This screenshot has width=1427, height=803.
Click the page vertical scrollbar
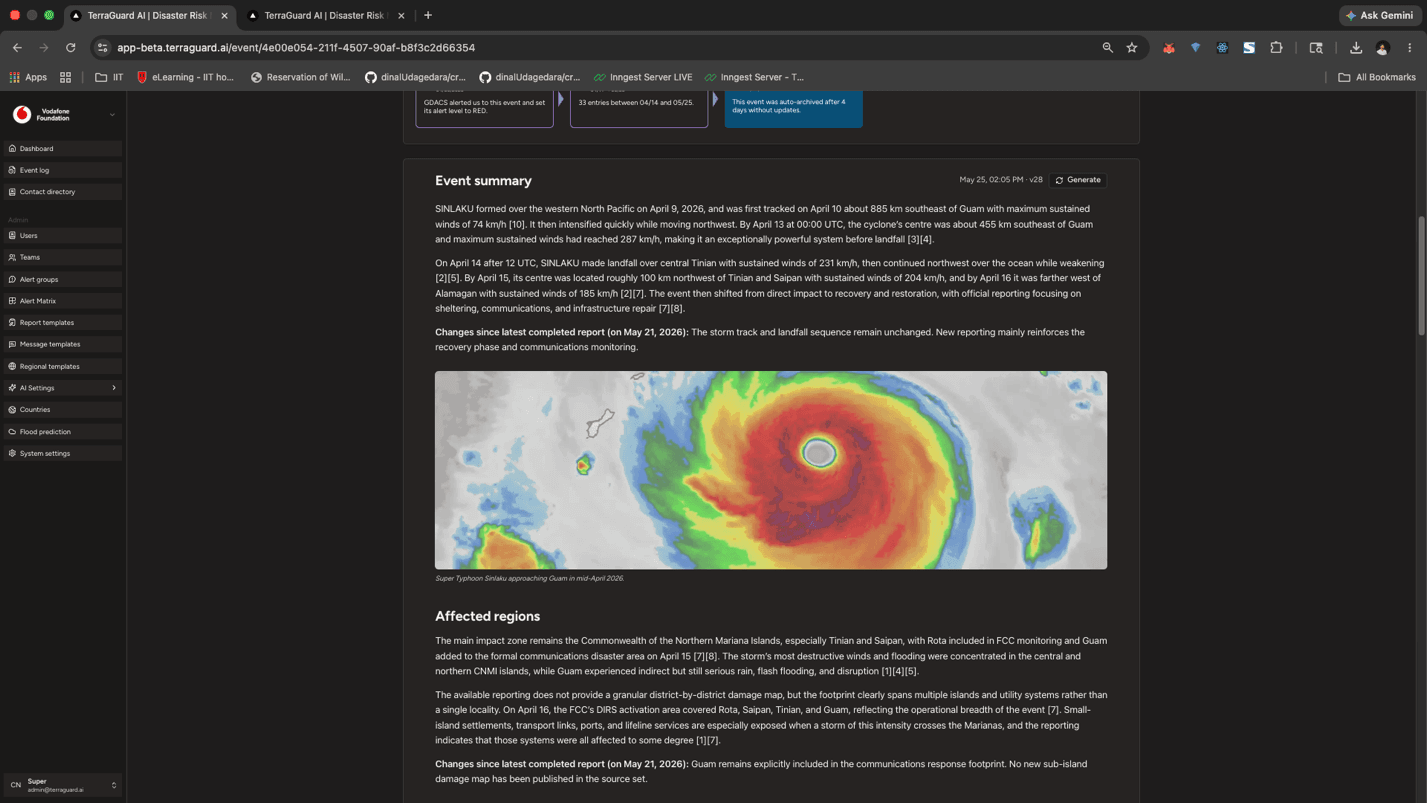[1421, 275]
